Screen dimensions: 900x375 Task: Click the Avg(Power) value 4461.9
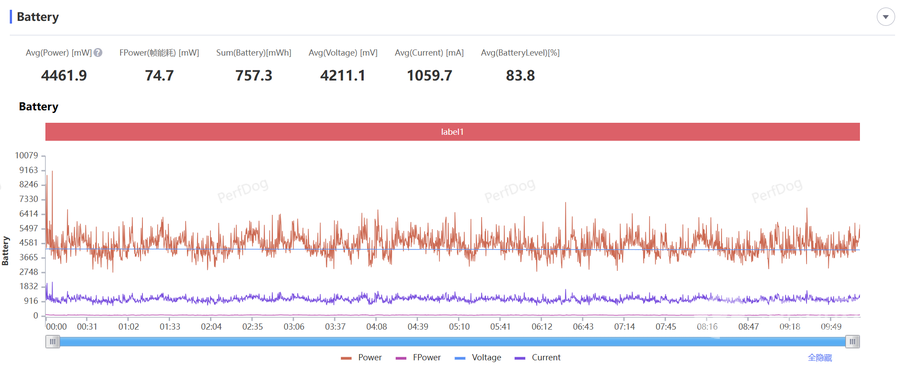pos(64,75)
